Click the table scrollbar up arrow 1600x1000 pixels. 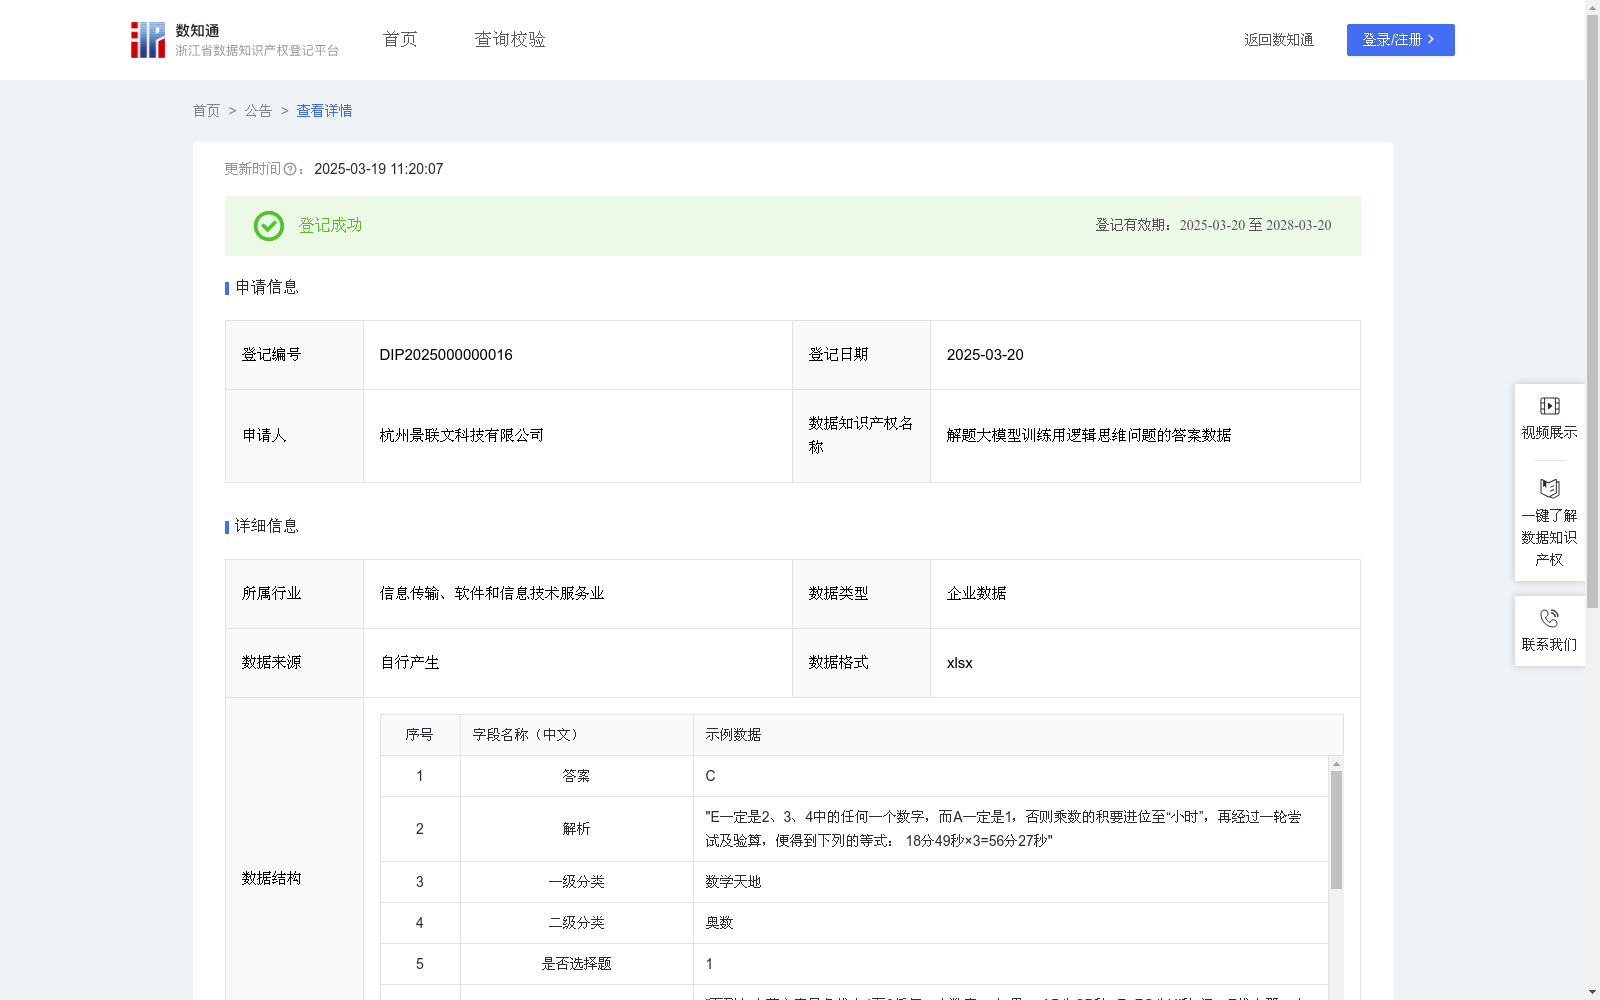[1336, 764]
